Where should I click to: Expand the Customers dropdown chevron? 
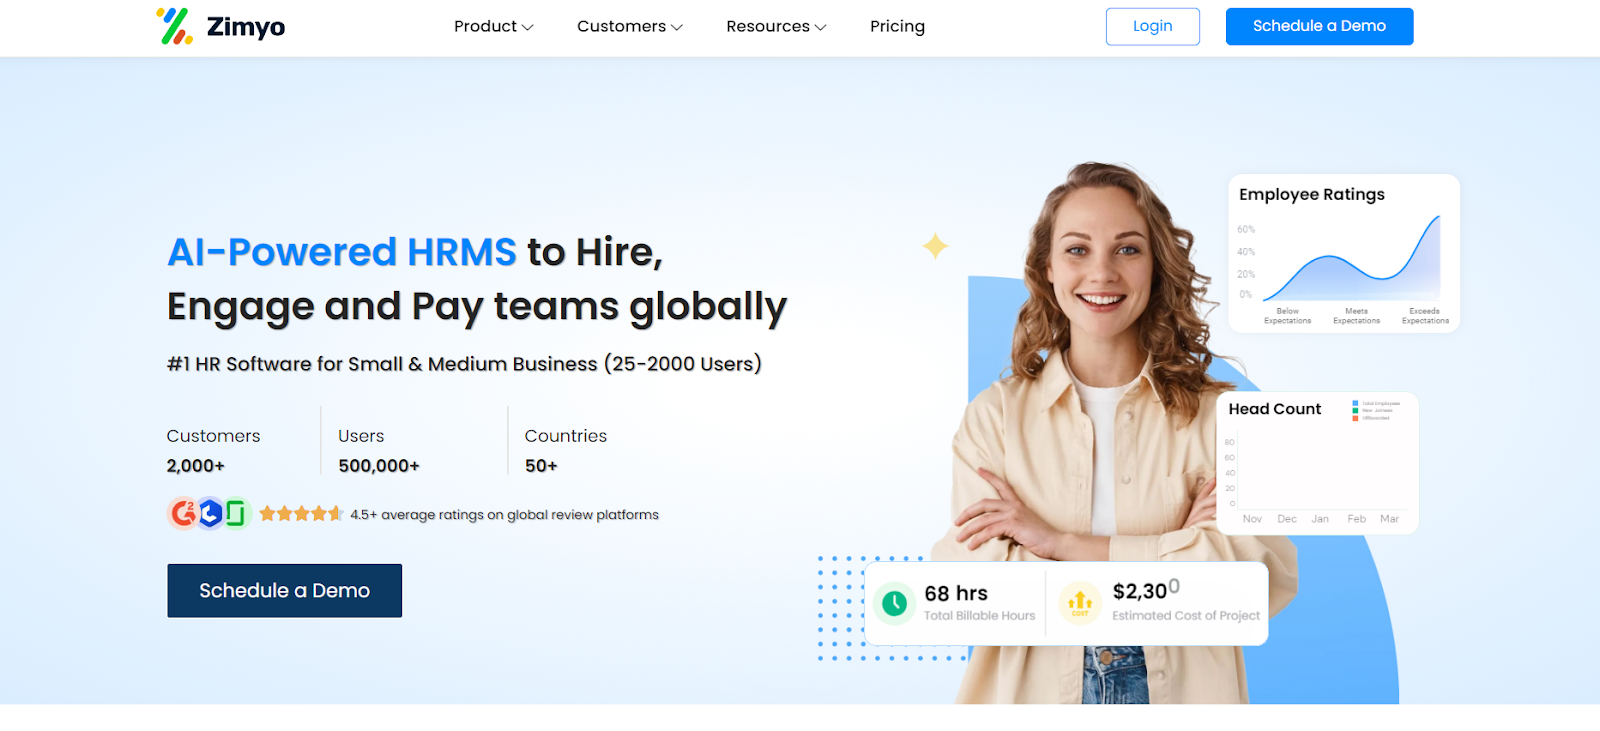676,27
